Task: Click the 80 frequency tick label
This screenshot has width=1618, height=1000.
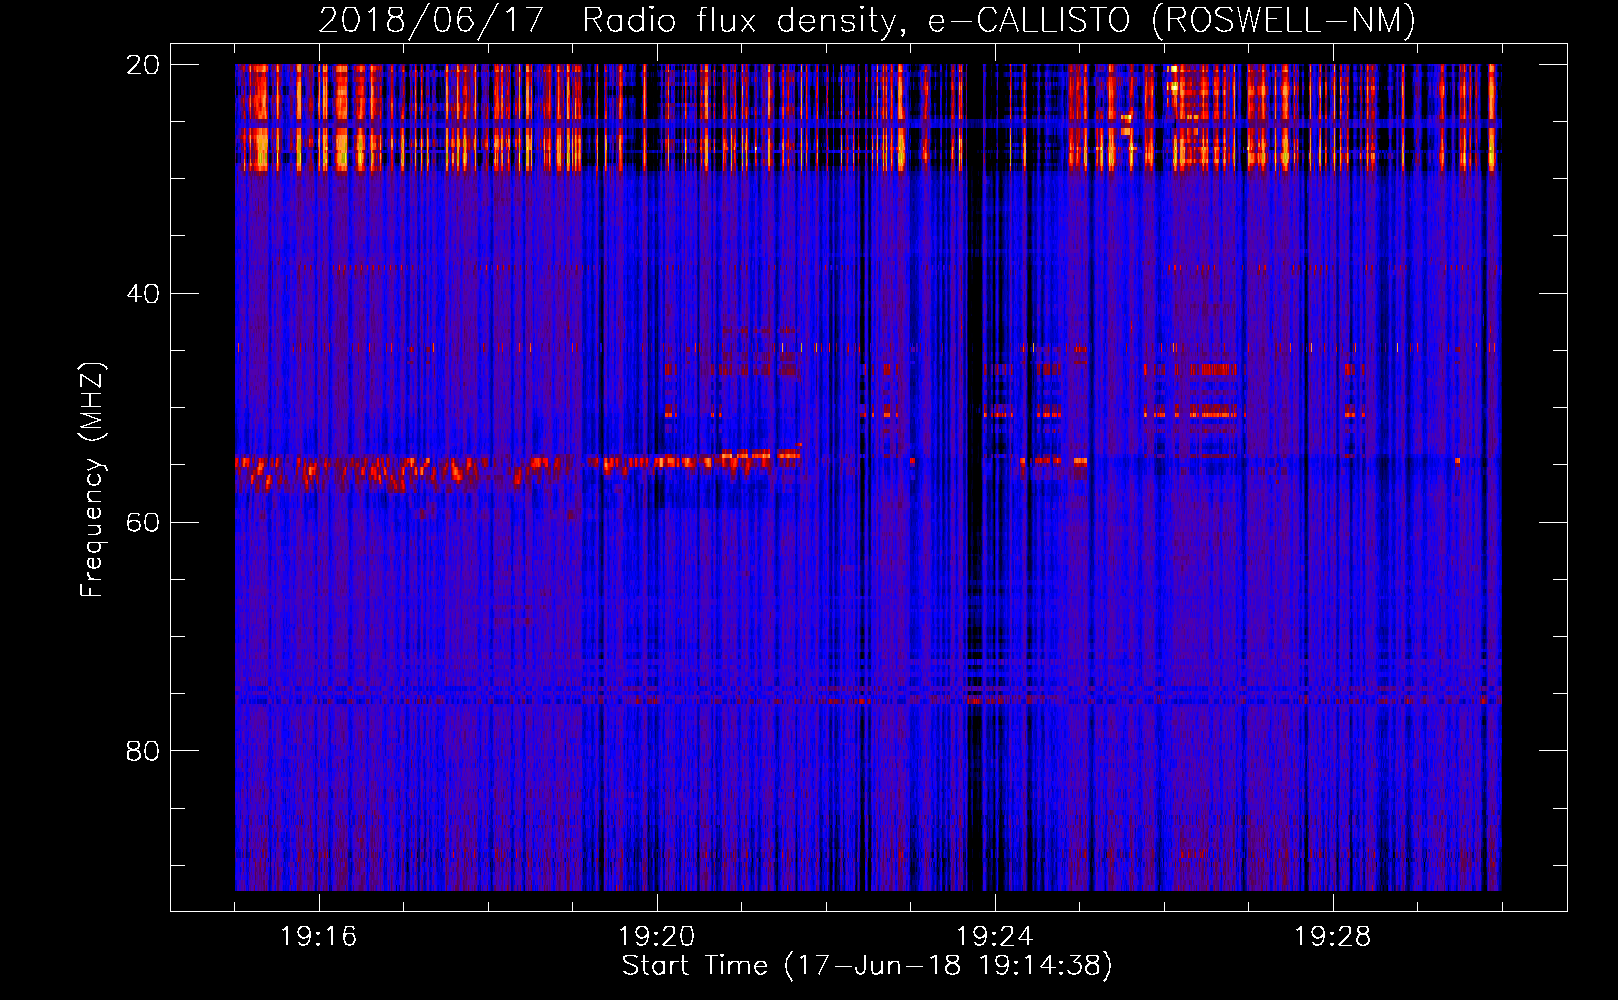Action: (x=143, y=751)
